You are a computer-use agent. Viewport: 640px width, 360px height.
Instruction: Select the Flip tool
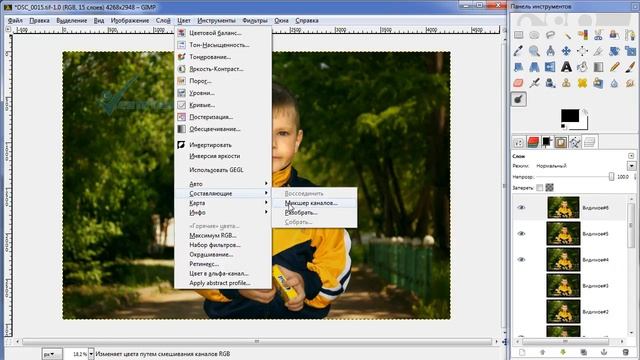click(x=550, y=67)
